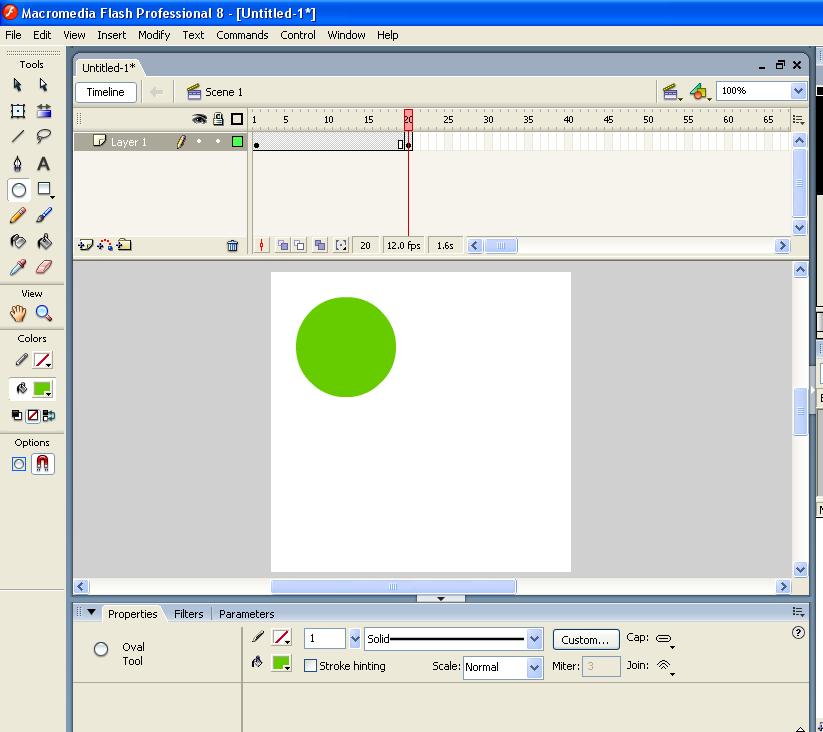
Task: Toggle Snap to Objects magnet
Action: pos(43,464)
